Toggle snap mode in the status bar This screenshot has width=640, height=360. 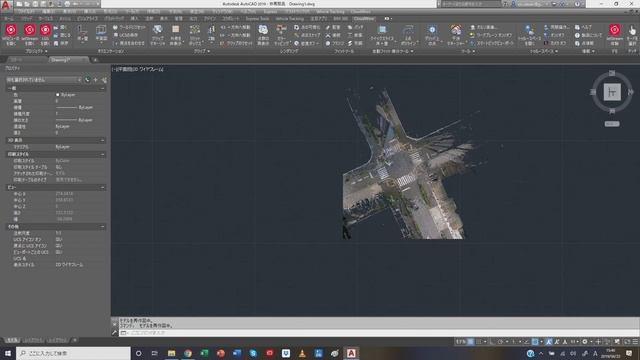click(479, 342)
